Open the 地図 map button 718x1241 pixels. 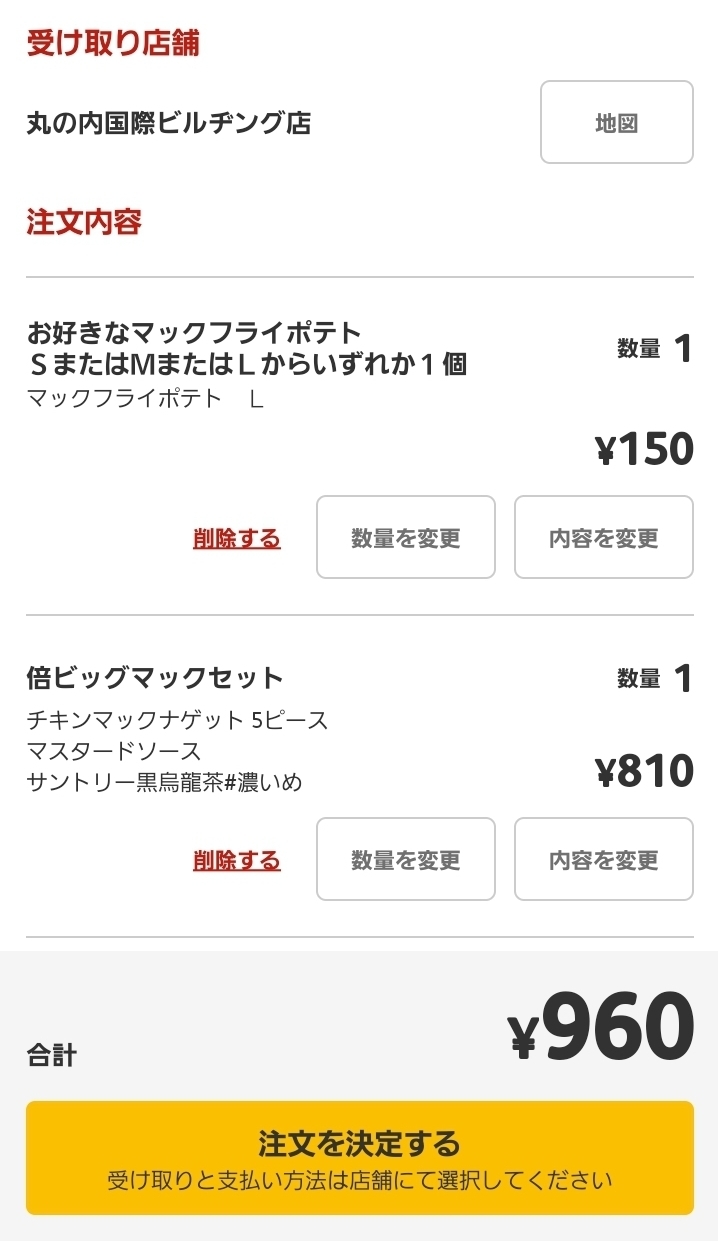pyautogui.click(x=616, y=122)
